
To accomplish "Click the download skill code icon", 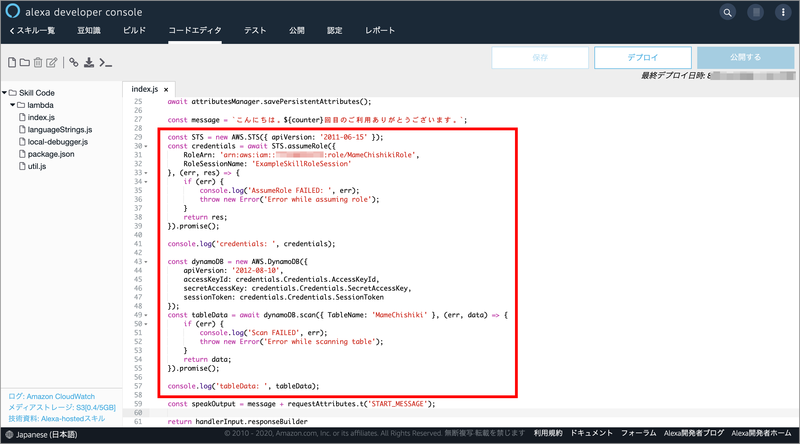I will (89, 62).
